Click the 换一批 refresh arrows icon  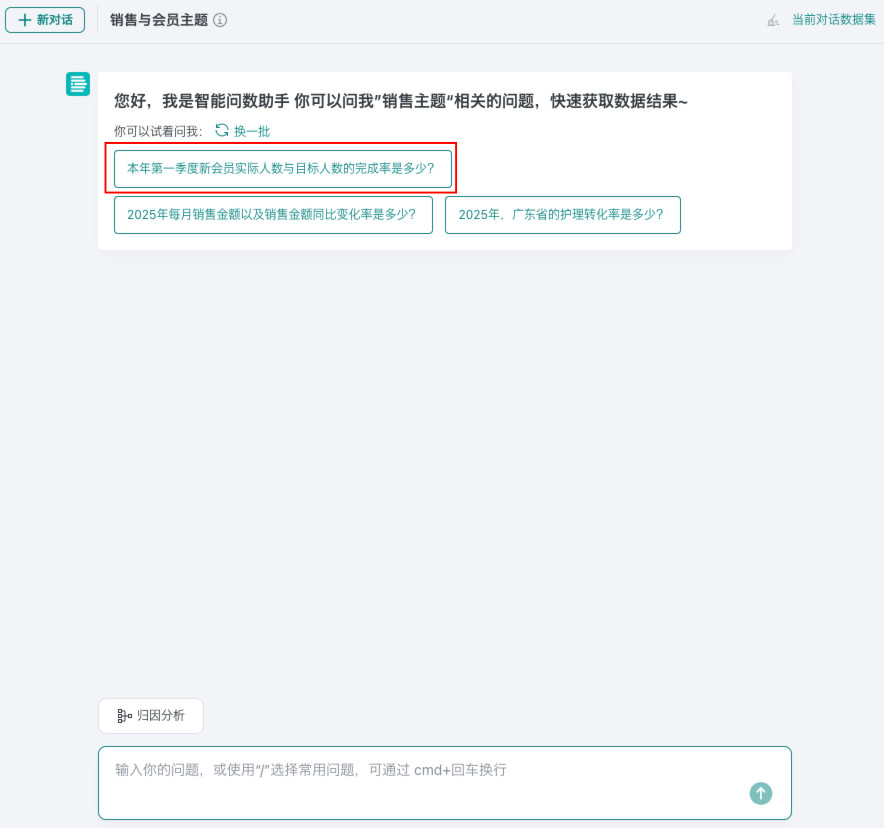coord(222,130)
